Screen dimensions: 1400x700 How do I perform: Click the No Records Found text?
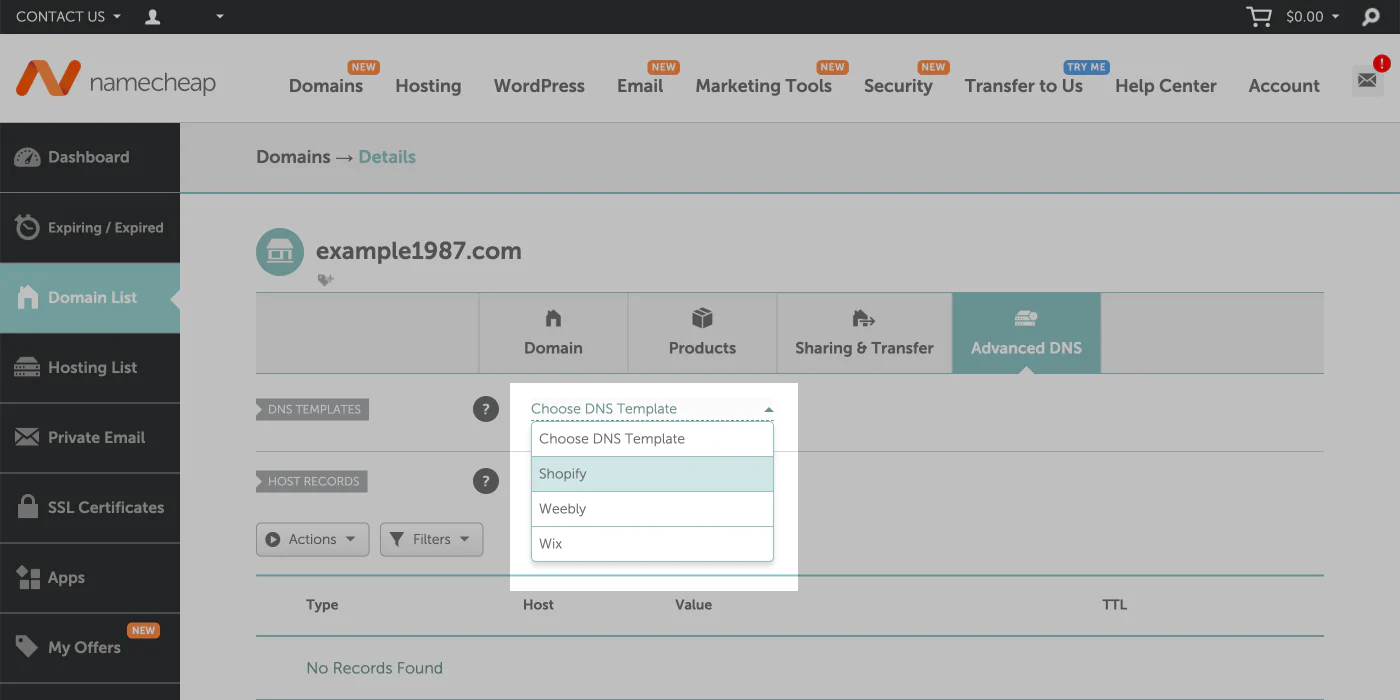[374, 668]
